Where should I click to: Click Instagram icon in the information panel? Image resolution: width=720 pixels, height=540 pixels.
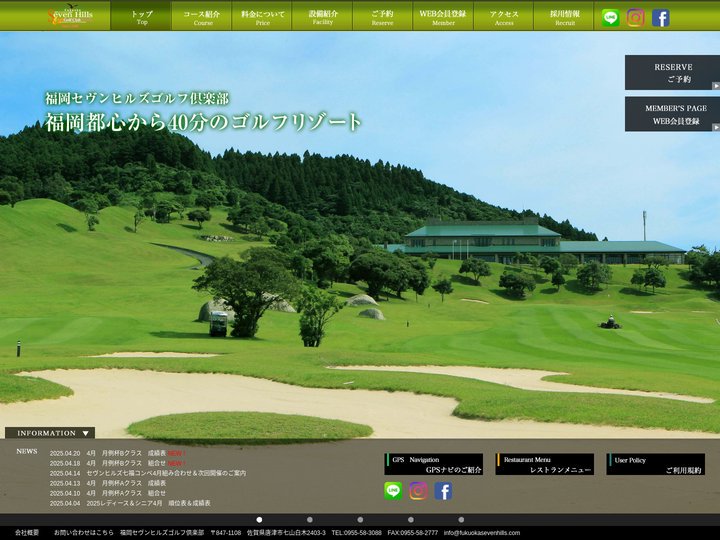[418, 491]
